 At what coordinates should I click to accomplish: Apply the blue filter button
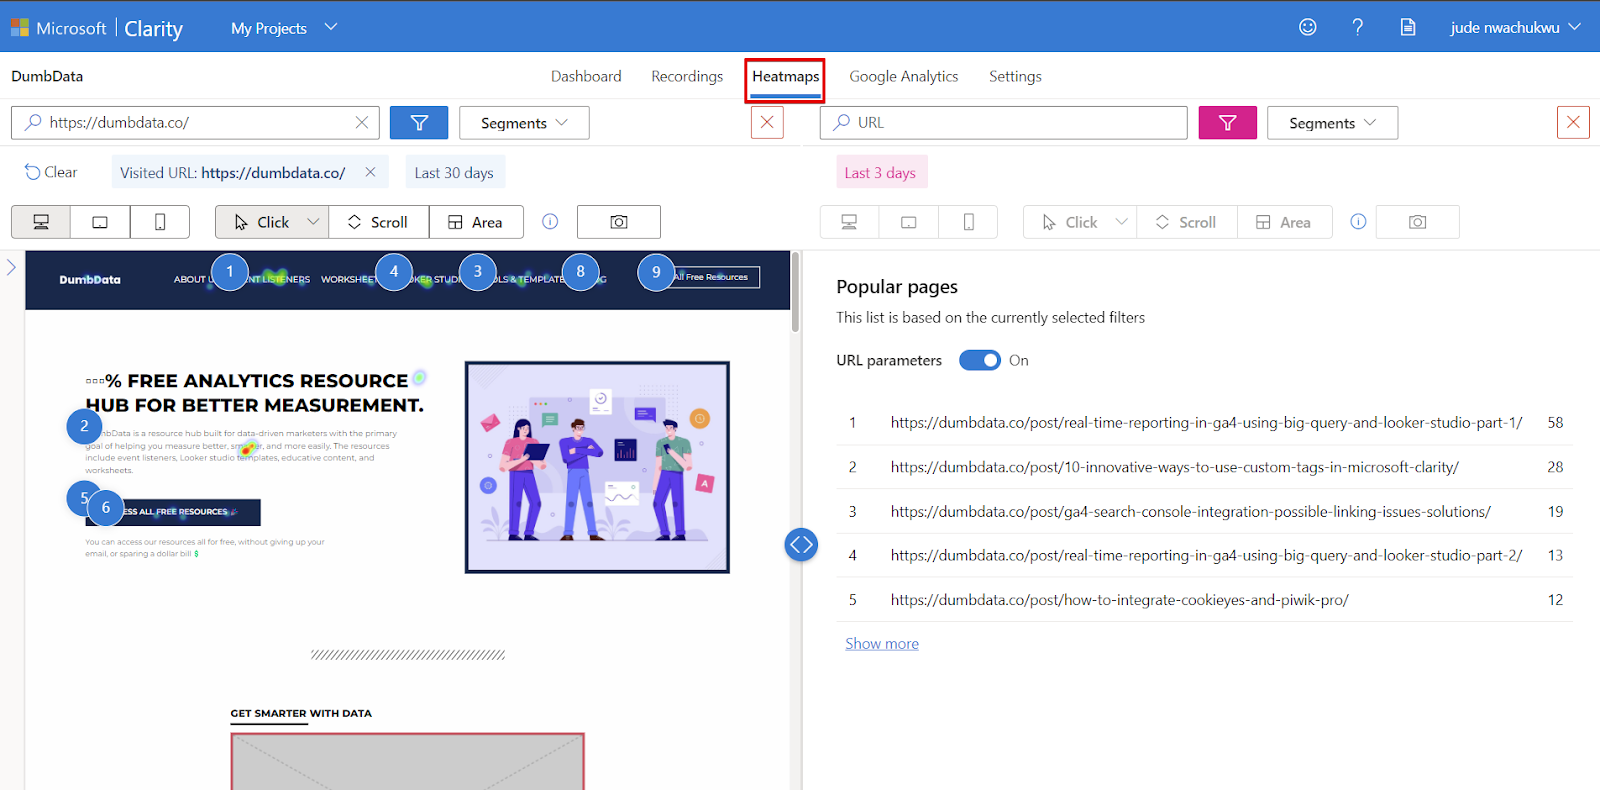pos(419,123)
